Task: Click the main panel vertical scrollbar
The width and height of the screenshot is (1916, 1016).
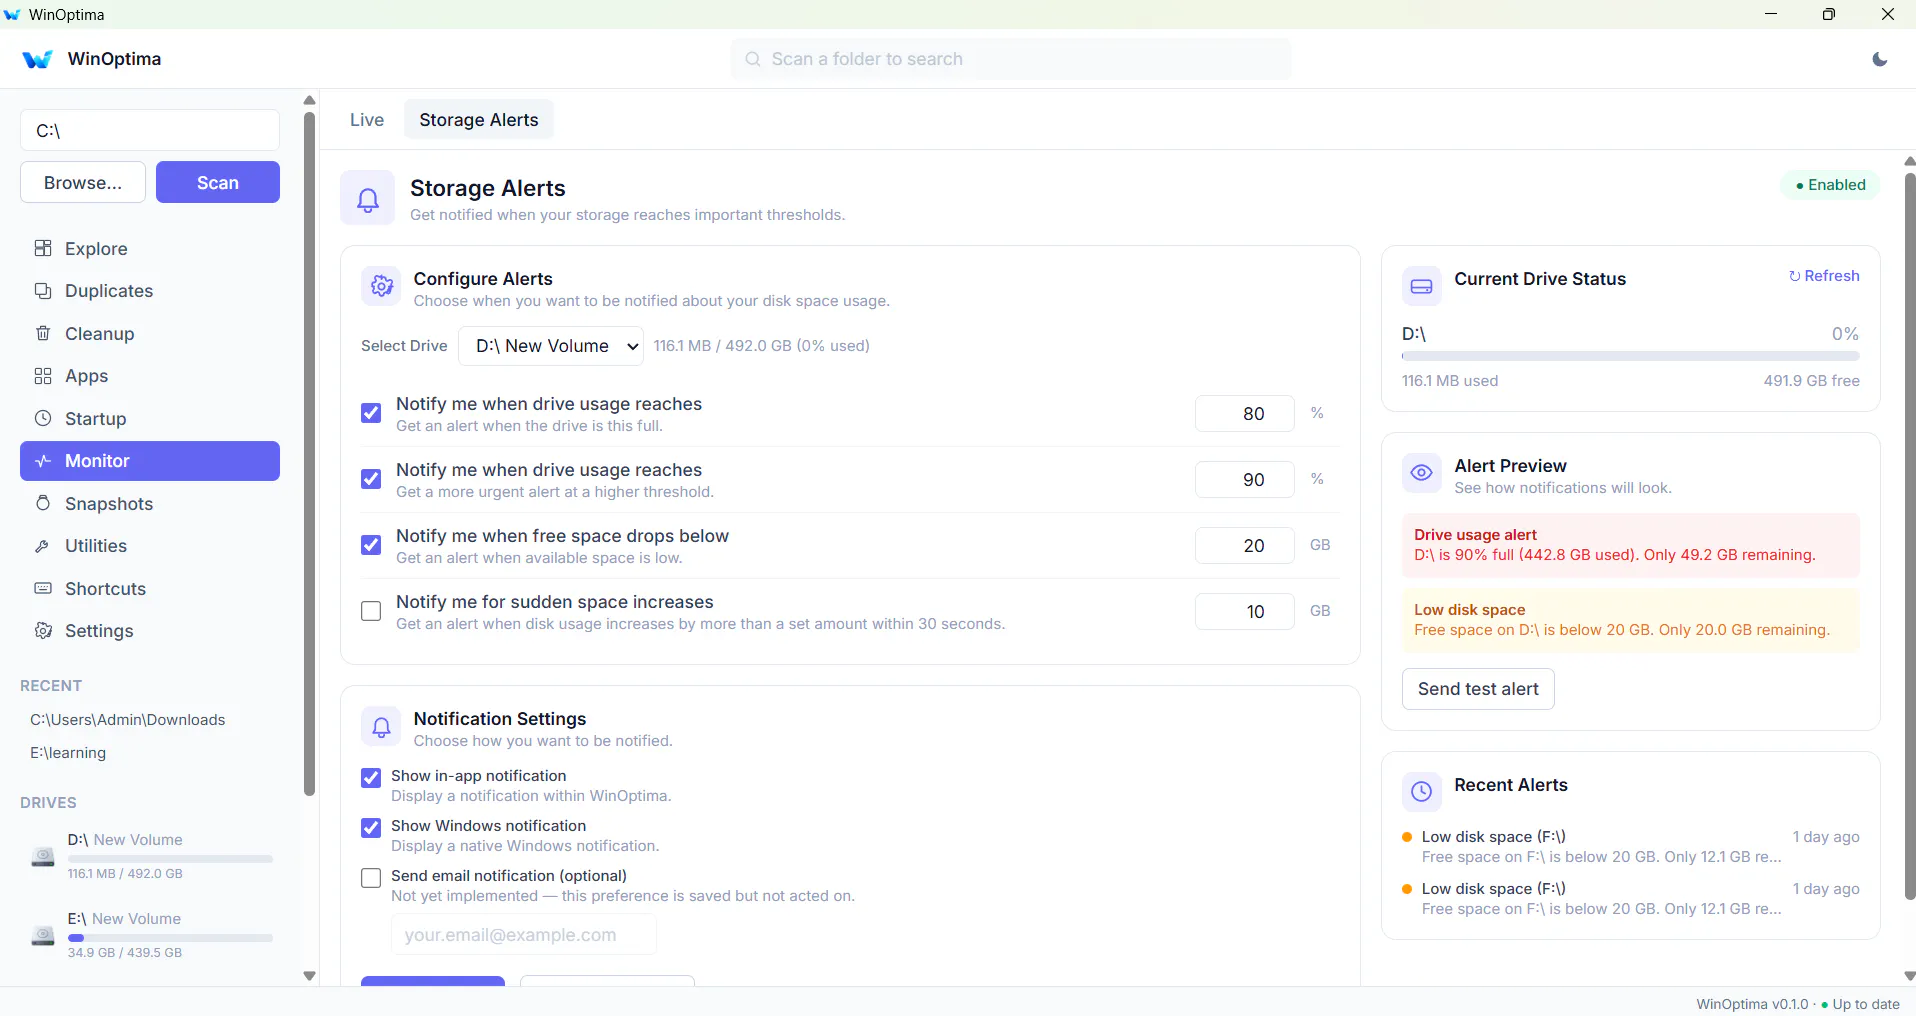Action: tap(1910, 537)
